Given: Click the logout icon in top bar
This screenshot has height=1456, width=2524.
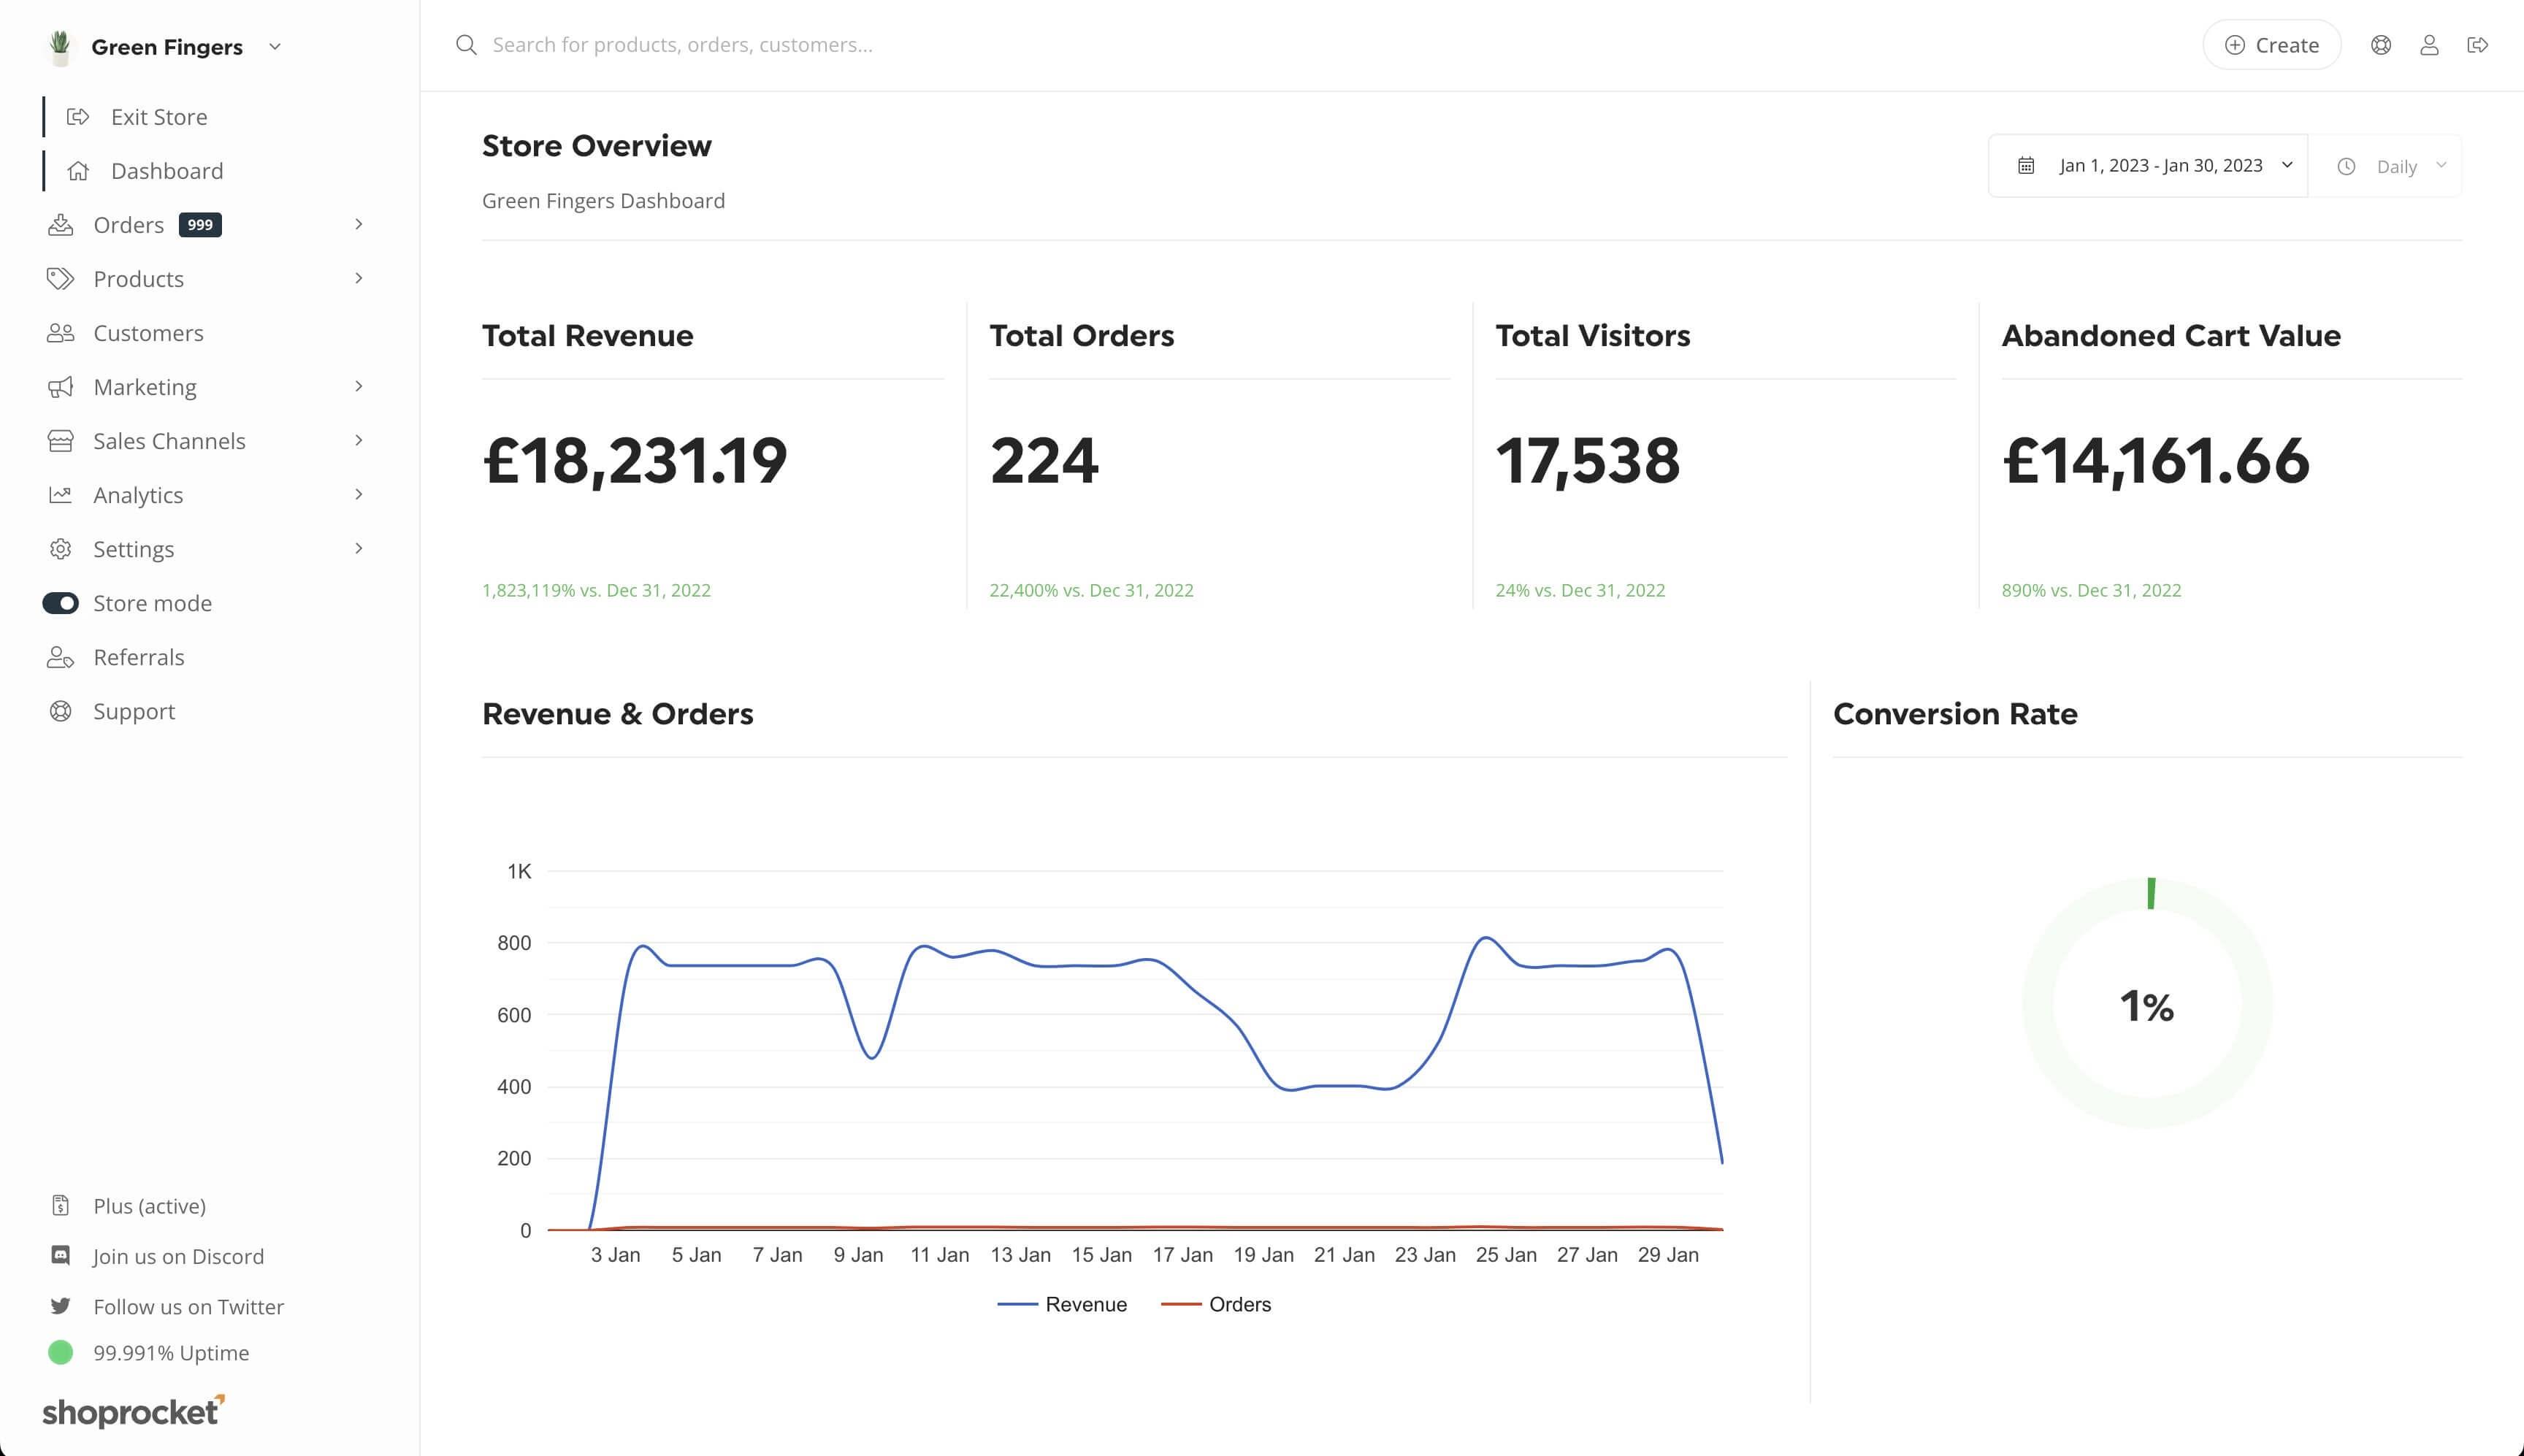Looking at the screenshot, I should tap(2477, 45).
